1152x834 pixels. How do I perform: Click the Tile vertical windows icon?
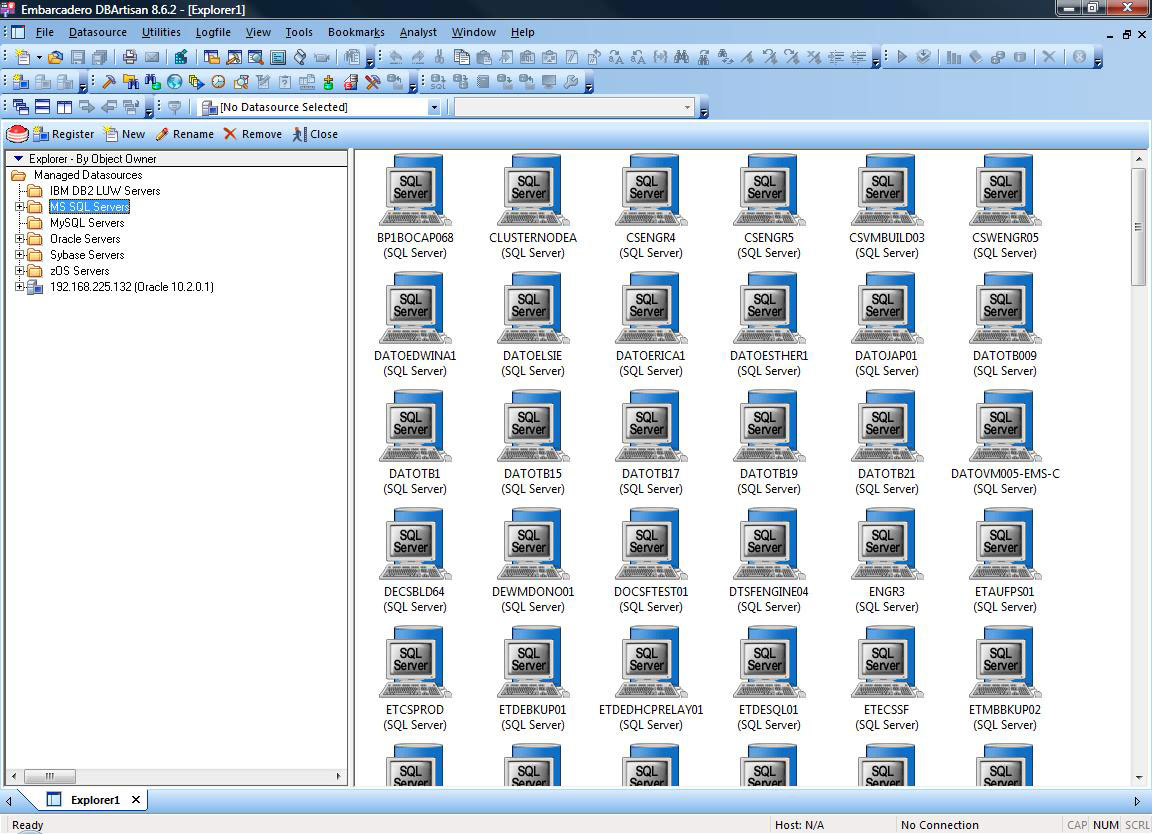coord(65,107)
